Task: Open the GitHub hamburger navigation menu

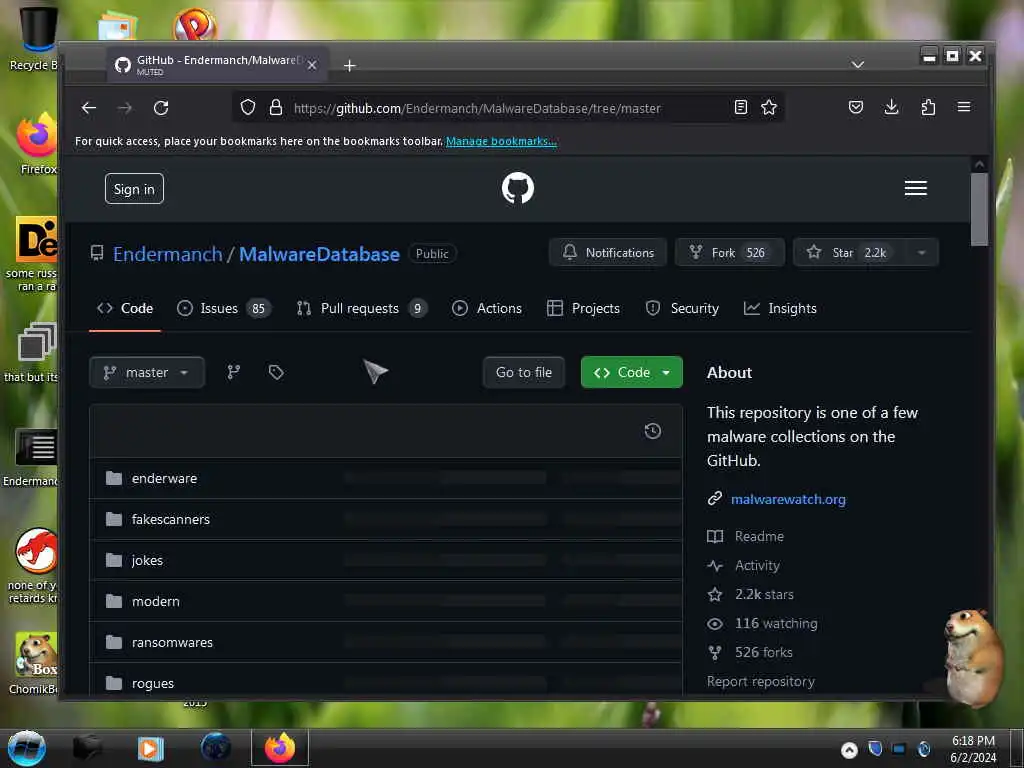Action: tap(916, 188)
